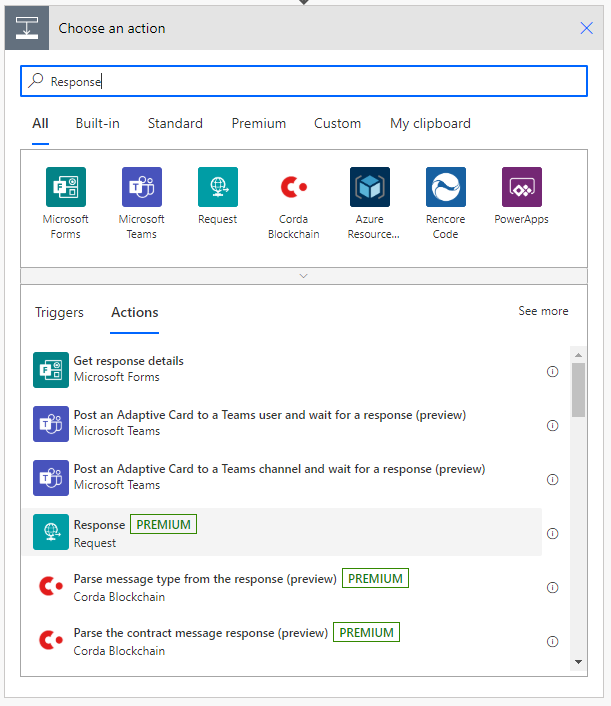Image resolution: width=611 pixels, height=706 pixels.
Task: Select the Microsoft Teams connector icon
Action: [x=142, y=187]
